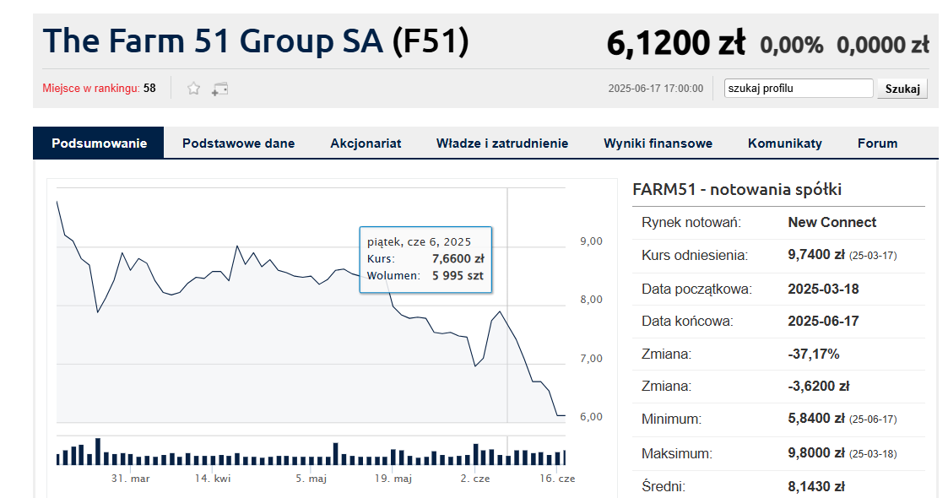Select the New Connect market value
Viewport: 948px width, 498px height.
click(832, 222)
